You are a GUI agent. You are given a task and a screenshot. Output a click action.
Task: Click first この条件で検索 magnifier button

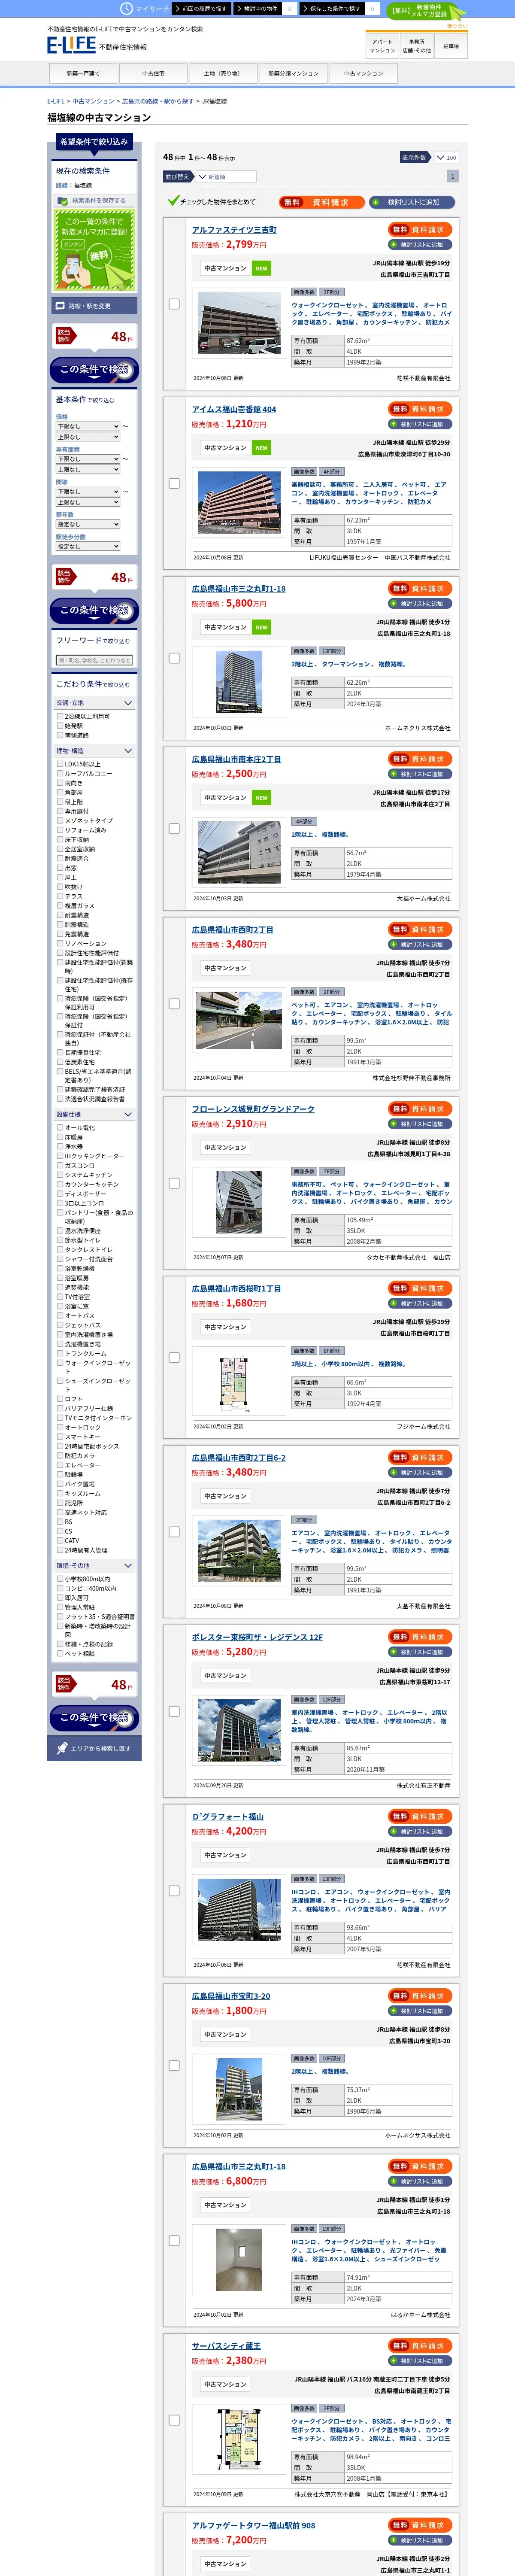94,370
